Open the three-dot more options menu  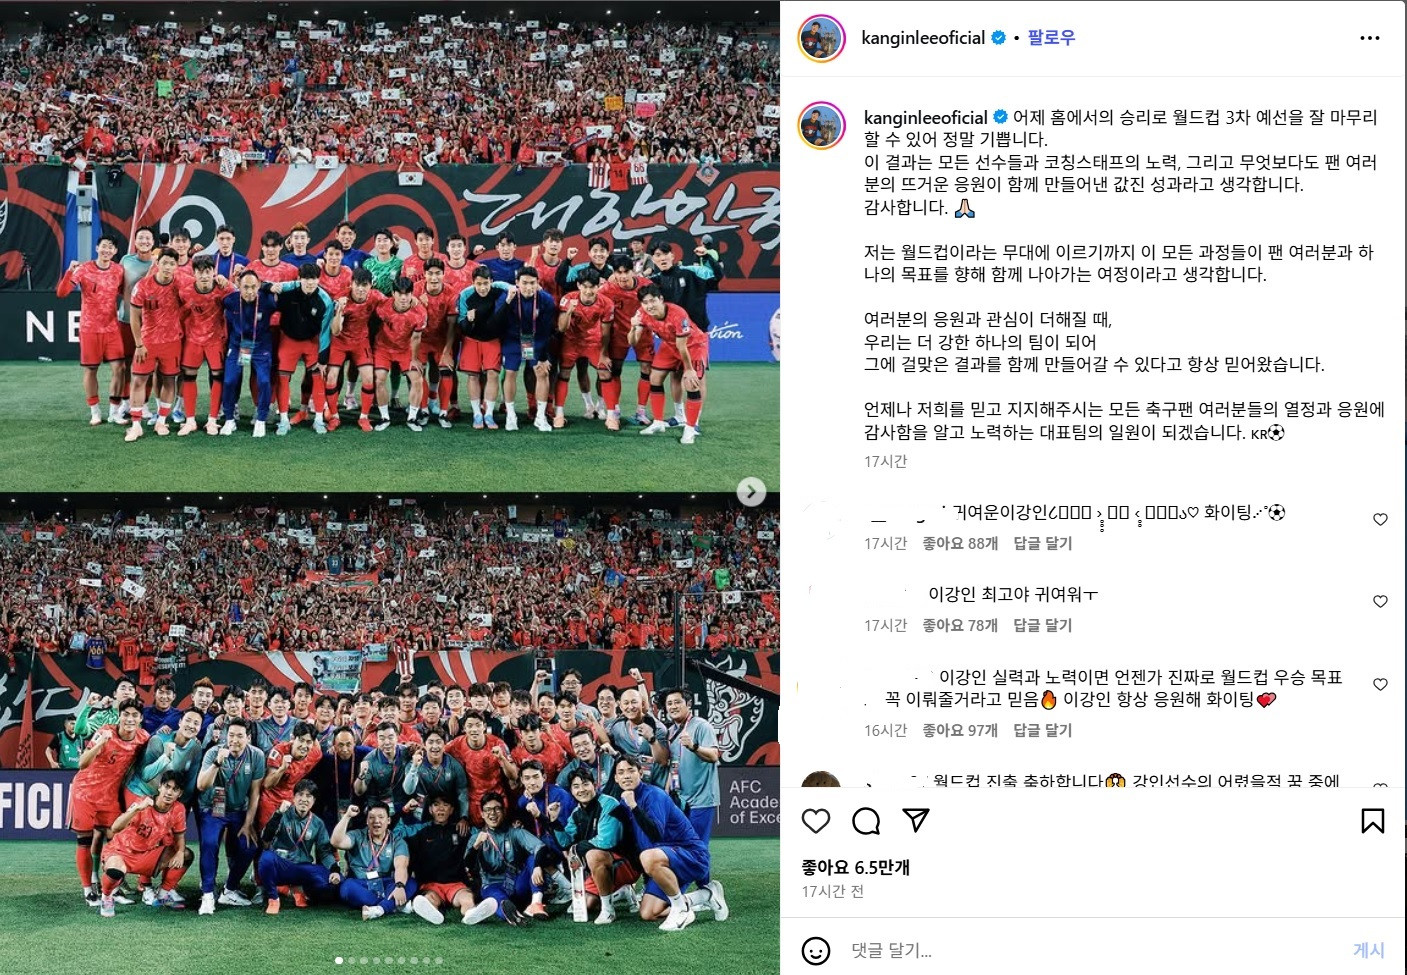tap(1370, 38)
